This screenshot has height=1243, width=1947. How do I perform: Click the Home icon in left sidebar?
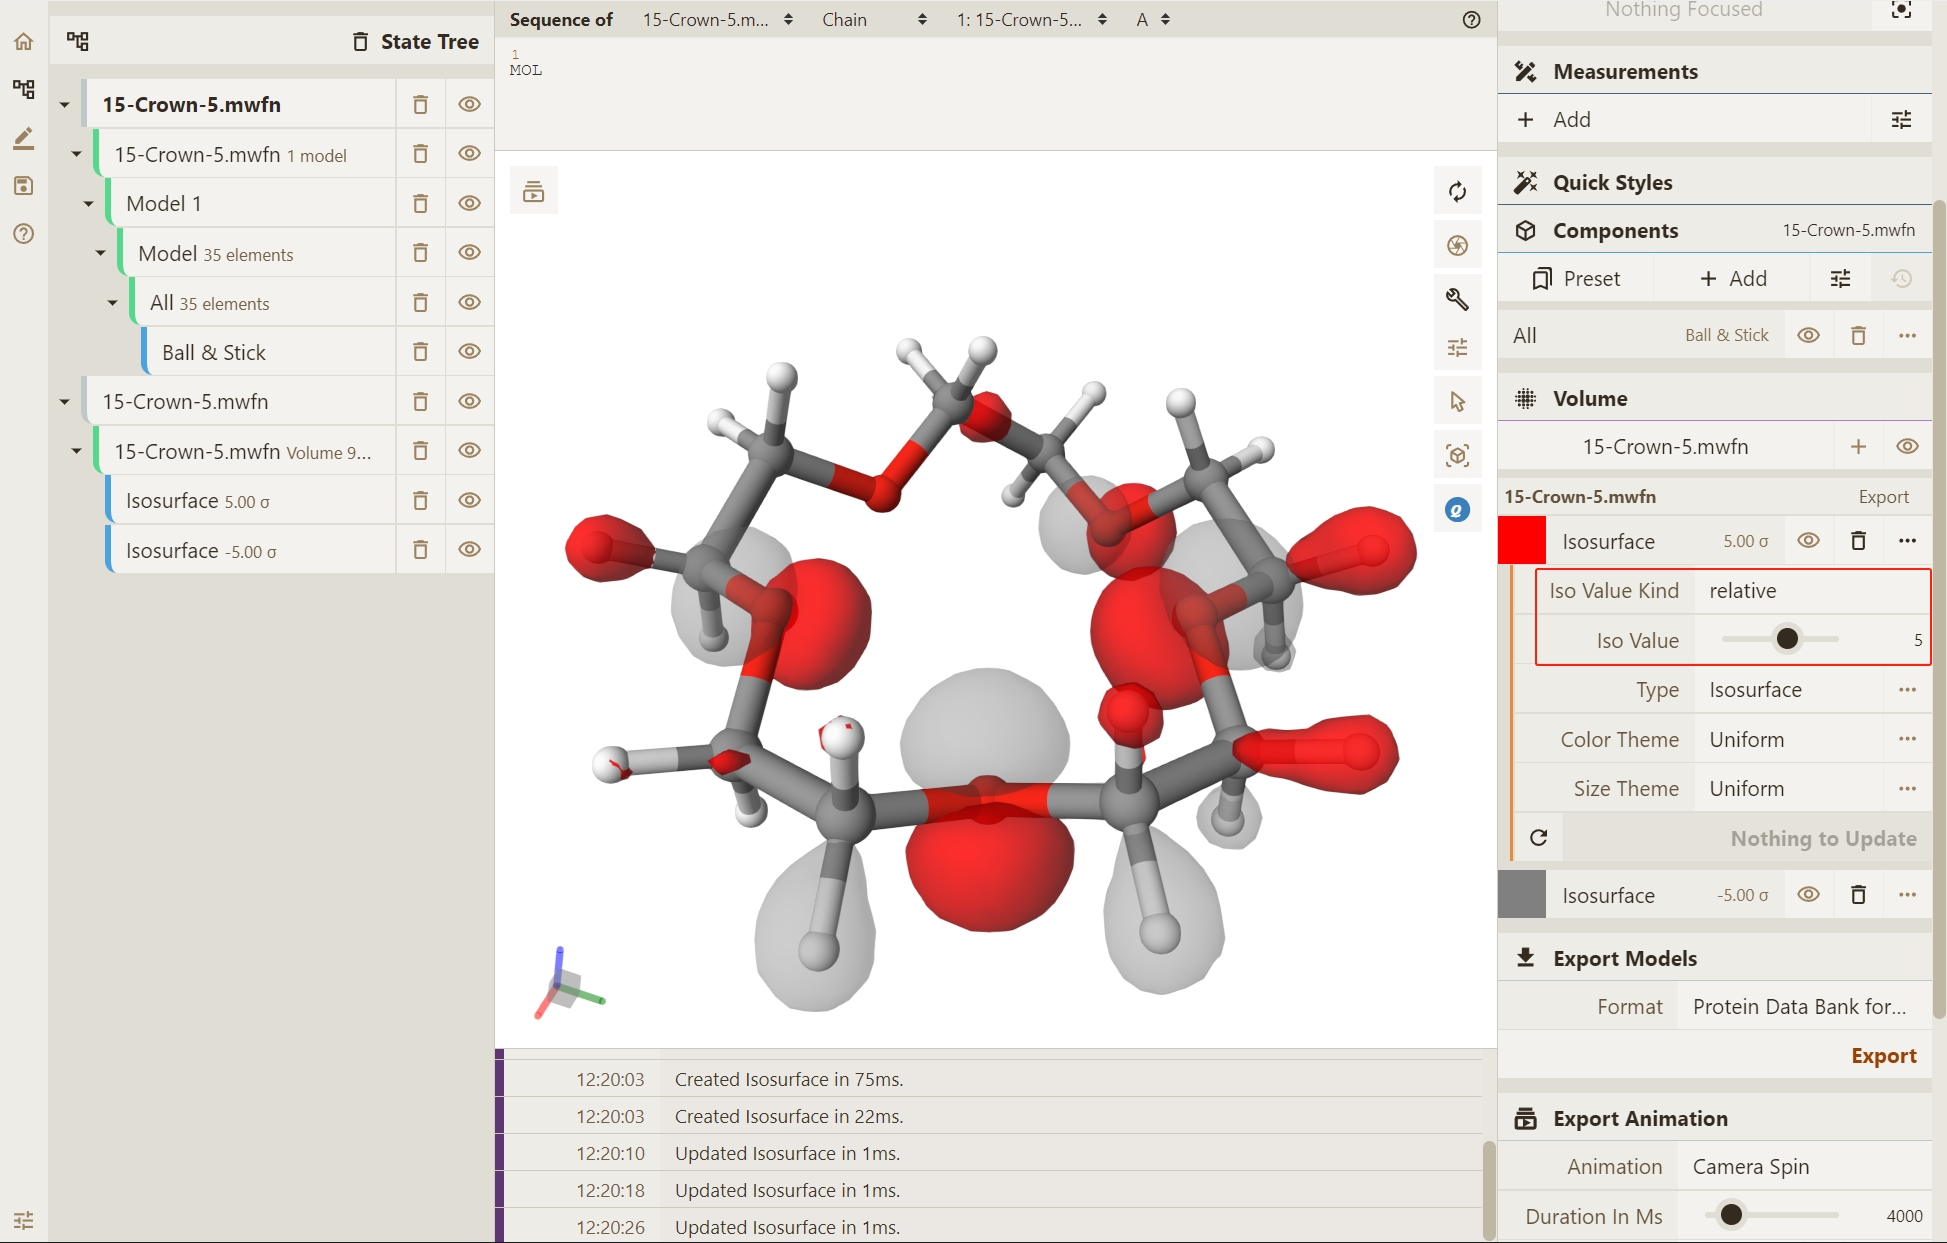pyautogui.click(x=23, y=42)
